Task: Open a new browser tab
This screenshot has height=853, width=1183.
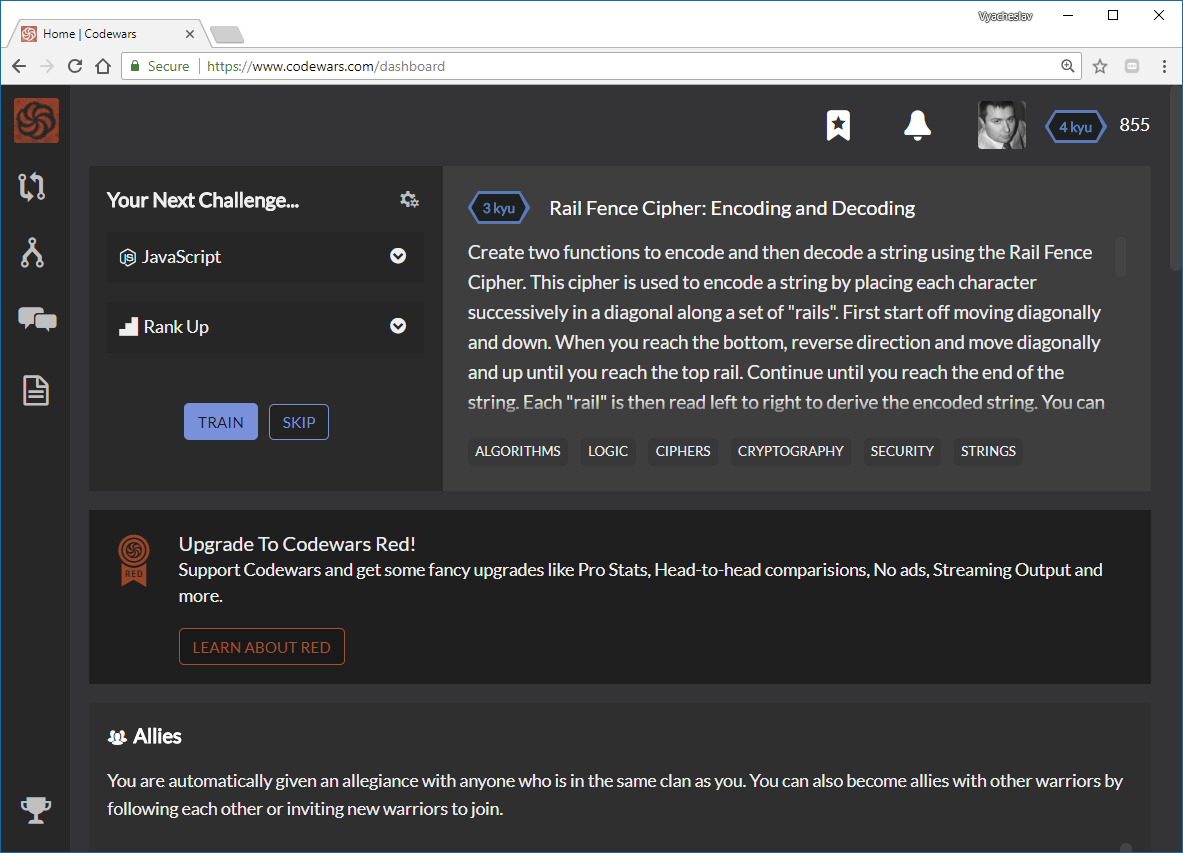Action: pyautogui.click(x=226, y=35)
